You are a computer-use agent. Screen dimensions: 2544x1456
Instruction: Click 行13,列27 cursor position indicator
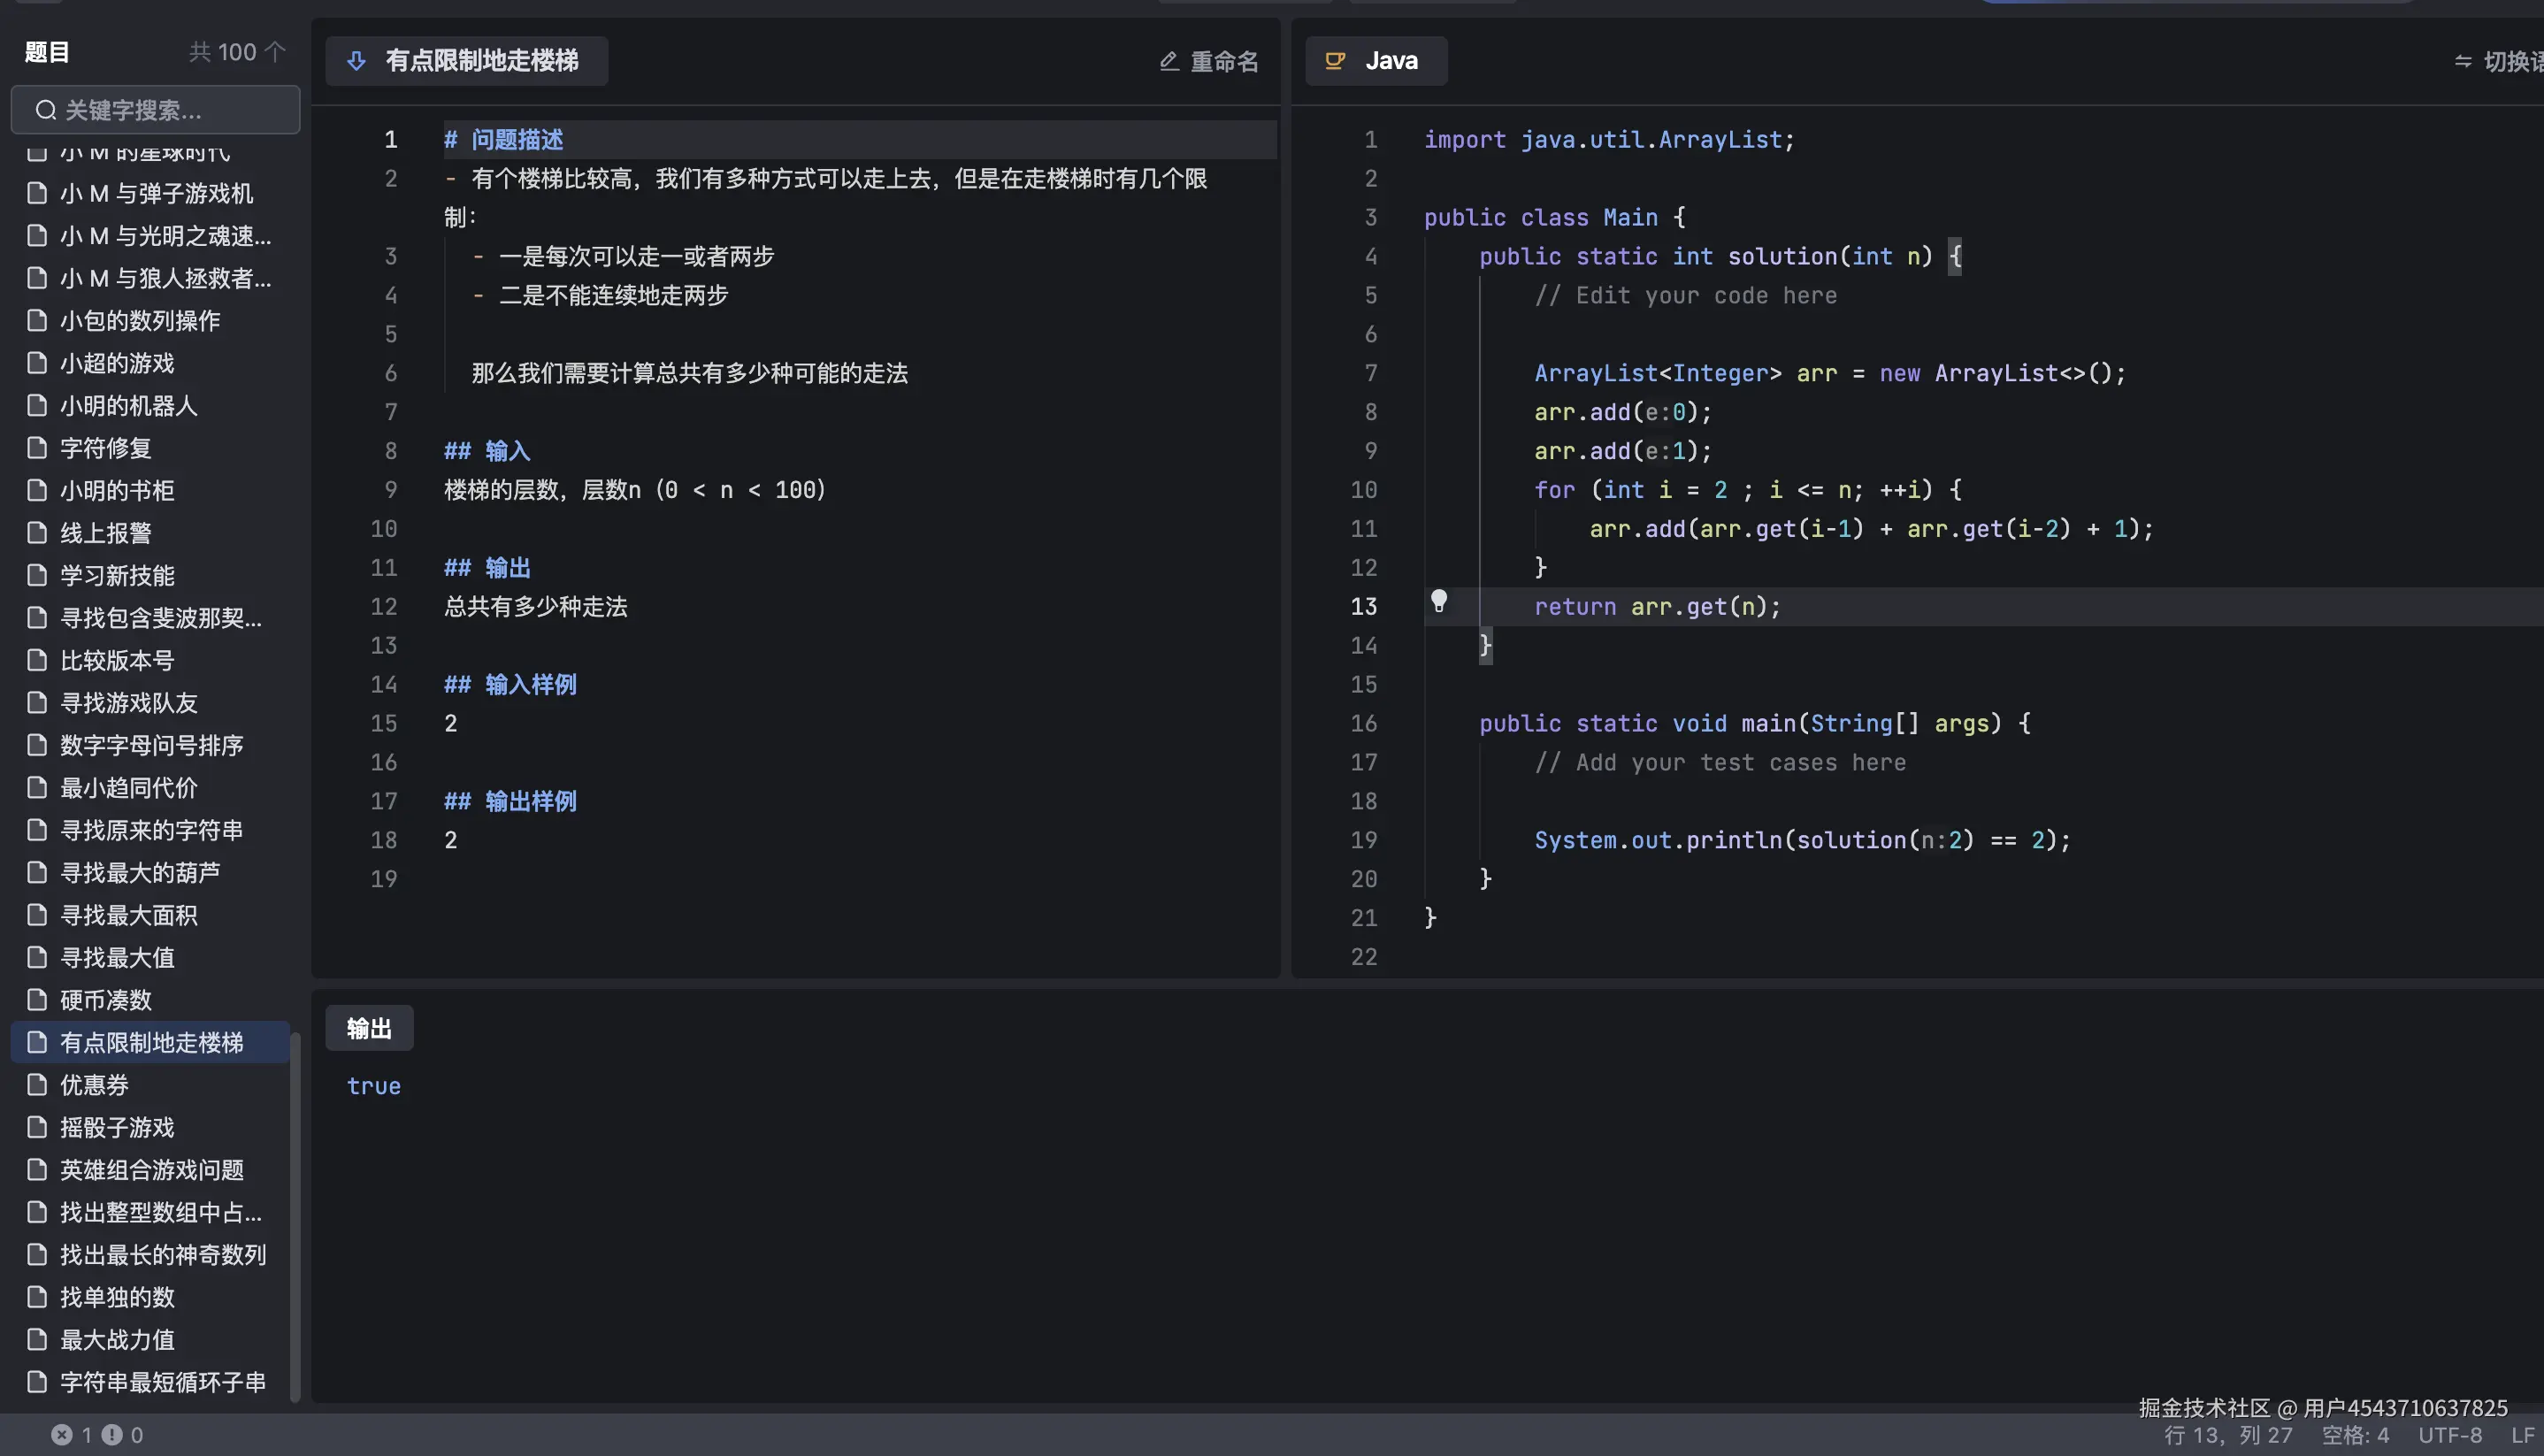click(x=2226, y=1434)
